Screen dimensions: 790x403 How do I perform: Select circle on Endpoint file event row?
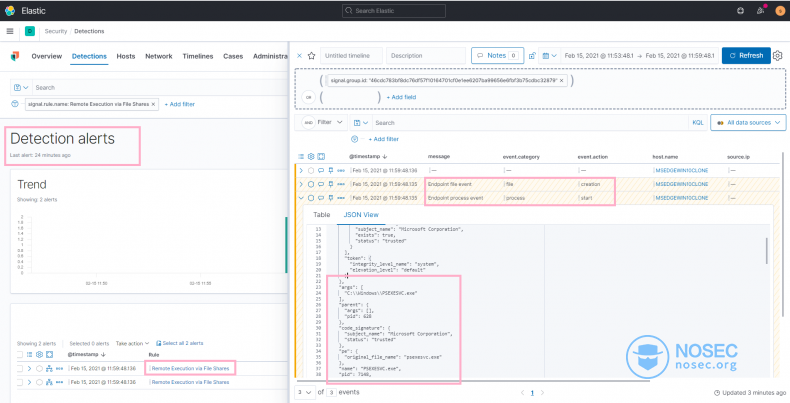[311, 184]
